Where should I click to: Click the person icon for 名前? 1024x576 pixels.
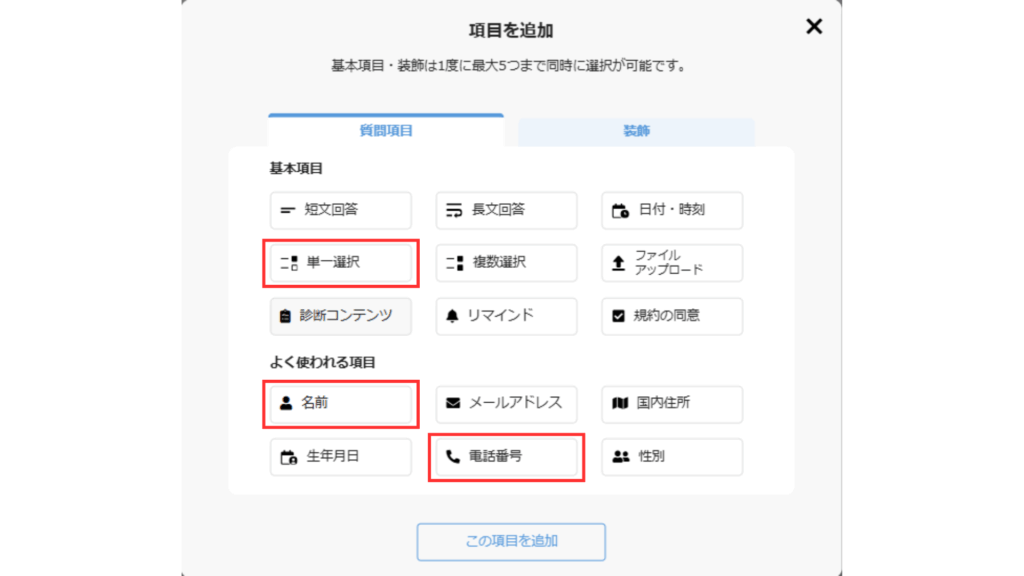tap(286, 404)
